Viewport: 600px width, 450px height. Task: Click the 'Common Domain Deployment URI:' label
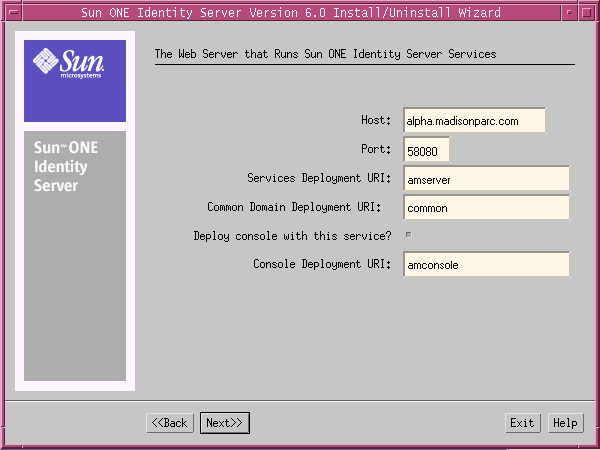click(294, 207)
